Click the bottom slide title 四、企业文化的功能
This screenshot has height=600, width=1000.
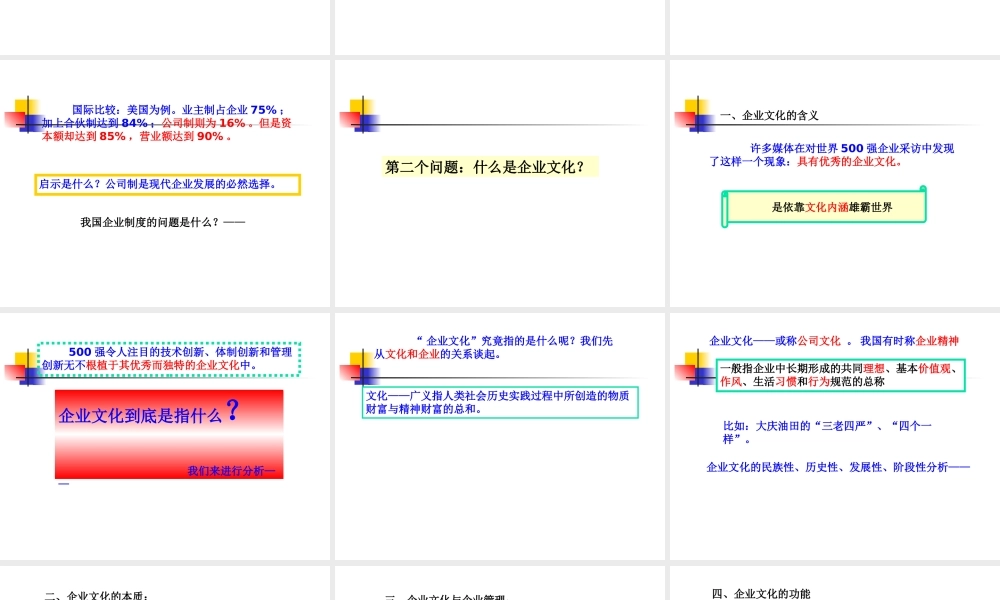(x=761, y=594)
